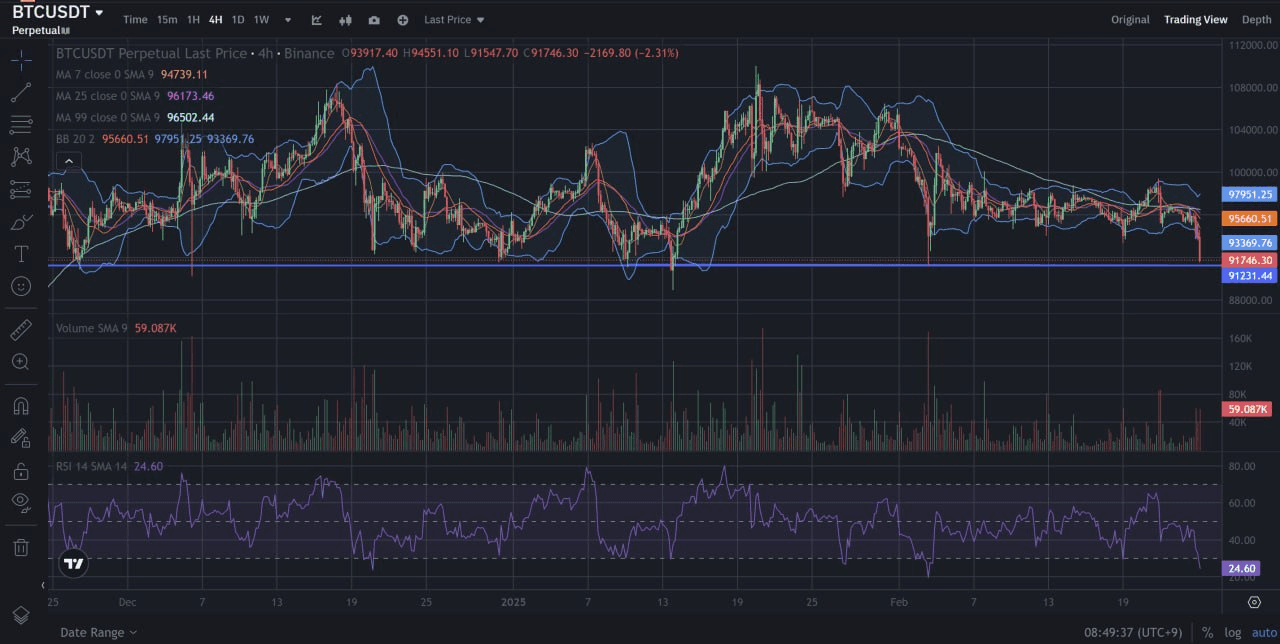
Task: Switch to 1H interval
Action: pos(193,20)
